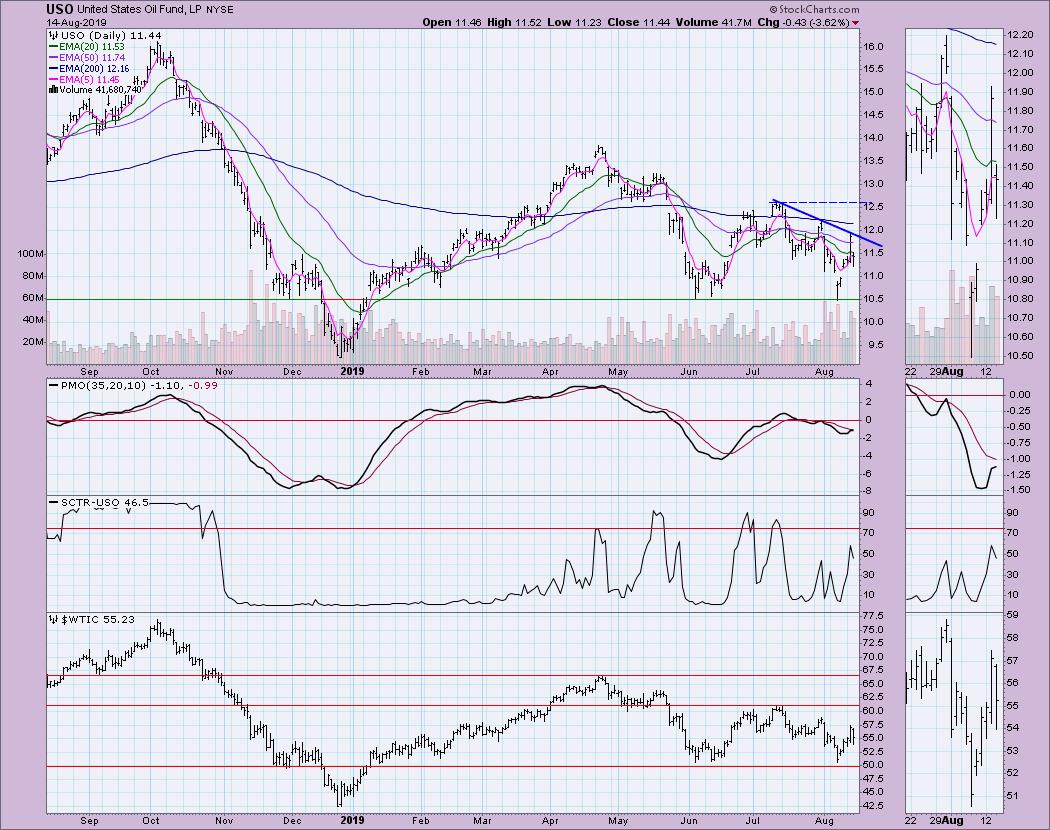Click the $WTIC legend icon
1050x830 pixels.
[x=54, y=620]
